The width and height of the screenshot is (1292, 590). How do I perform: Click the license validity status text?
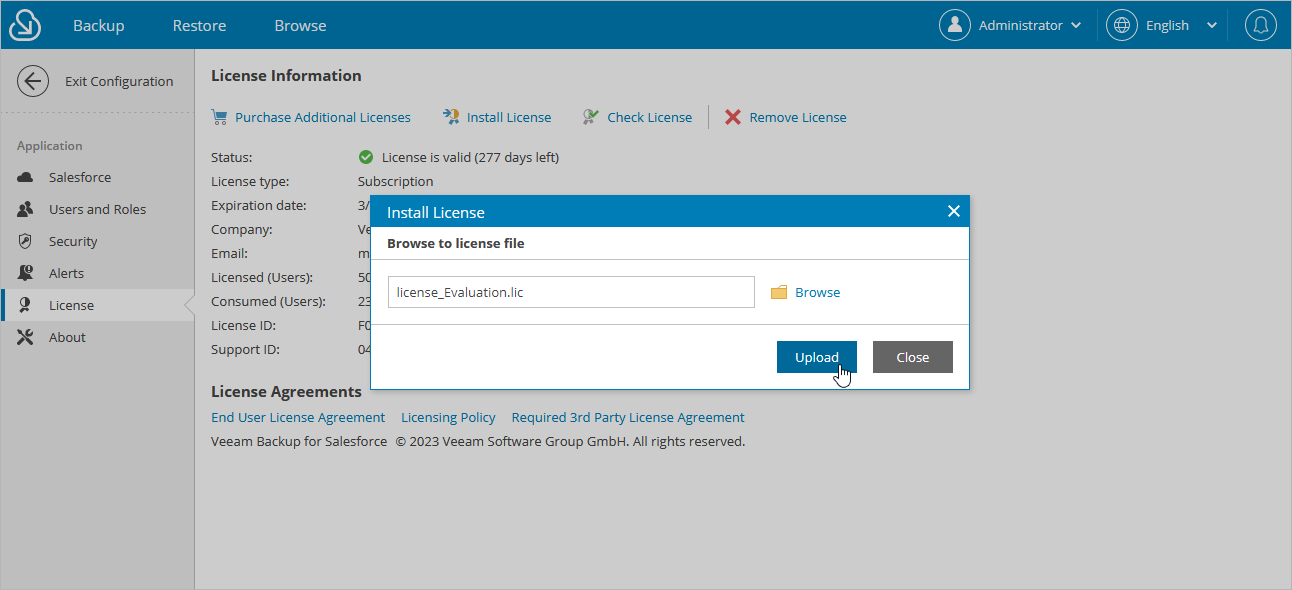coord(470,157)
